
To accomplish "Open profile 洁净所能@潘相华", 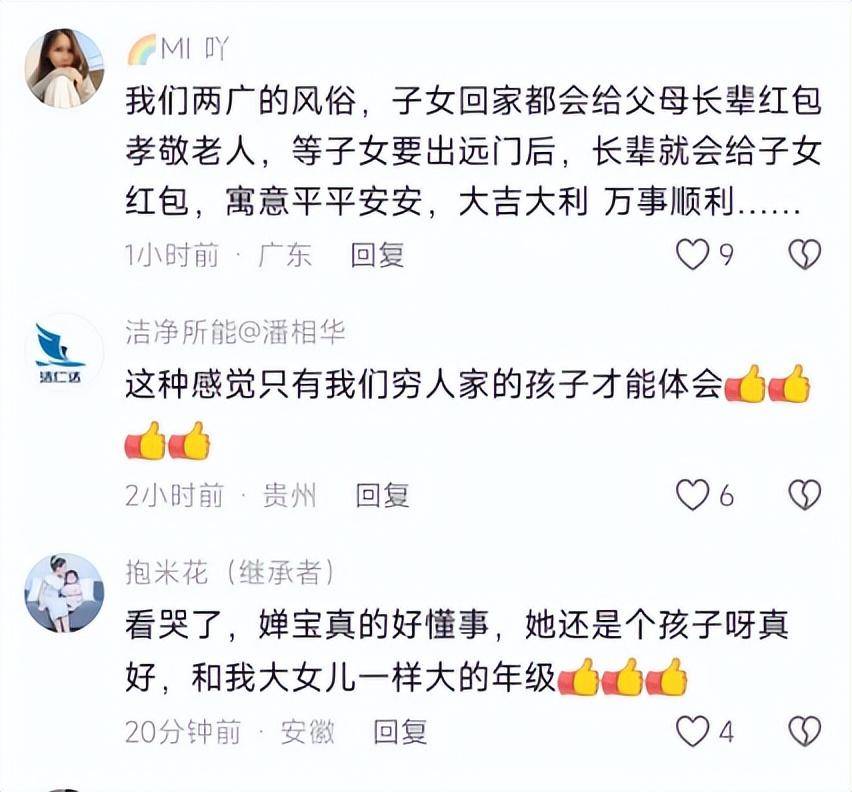I will click(x=235, y=331).
